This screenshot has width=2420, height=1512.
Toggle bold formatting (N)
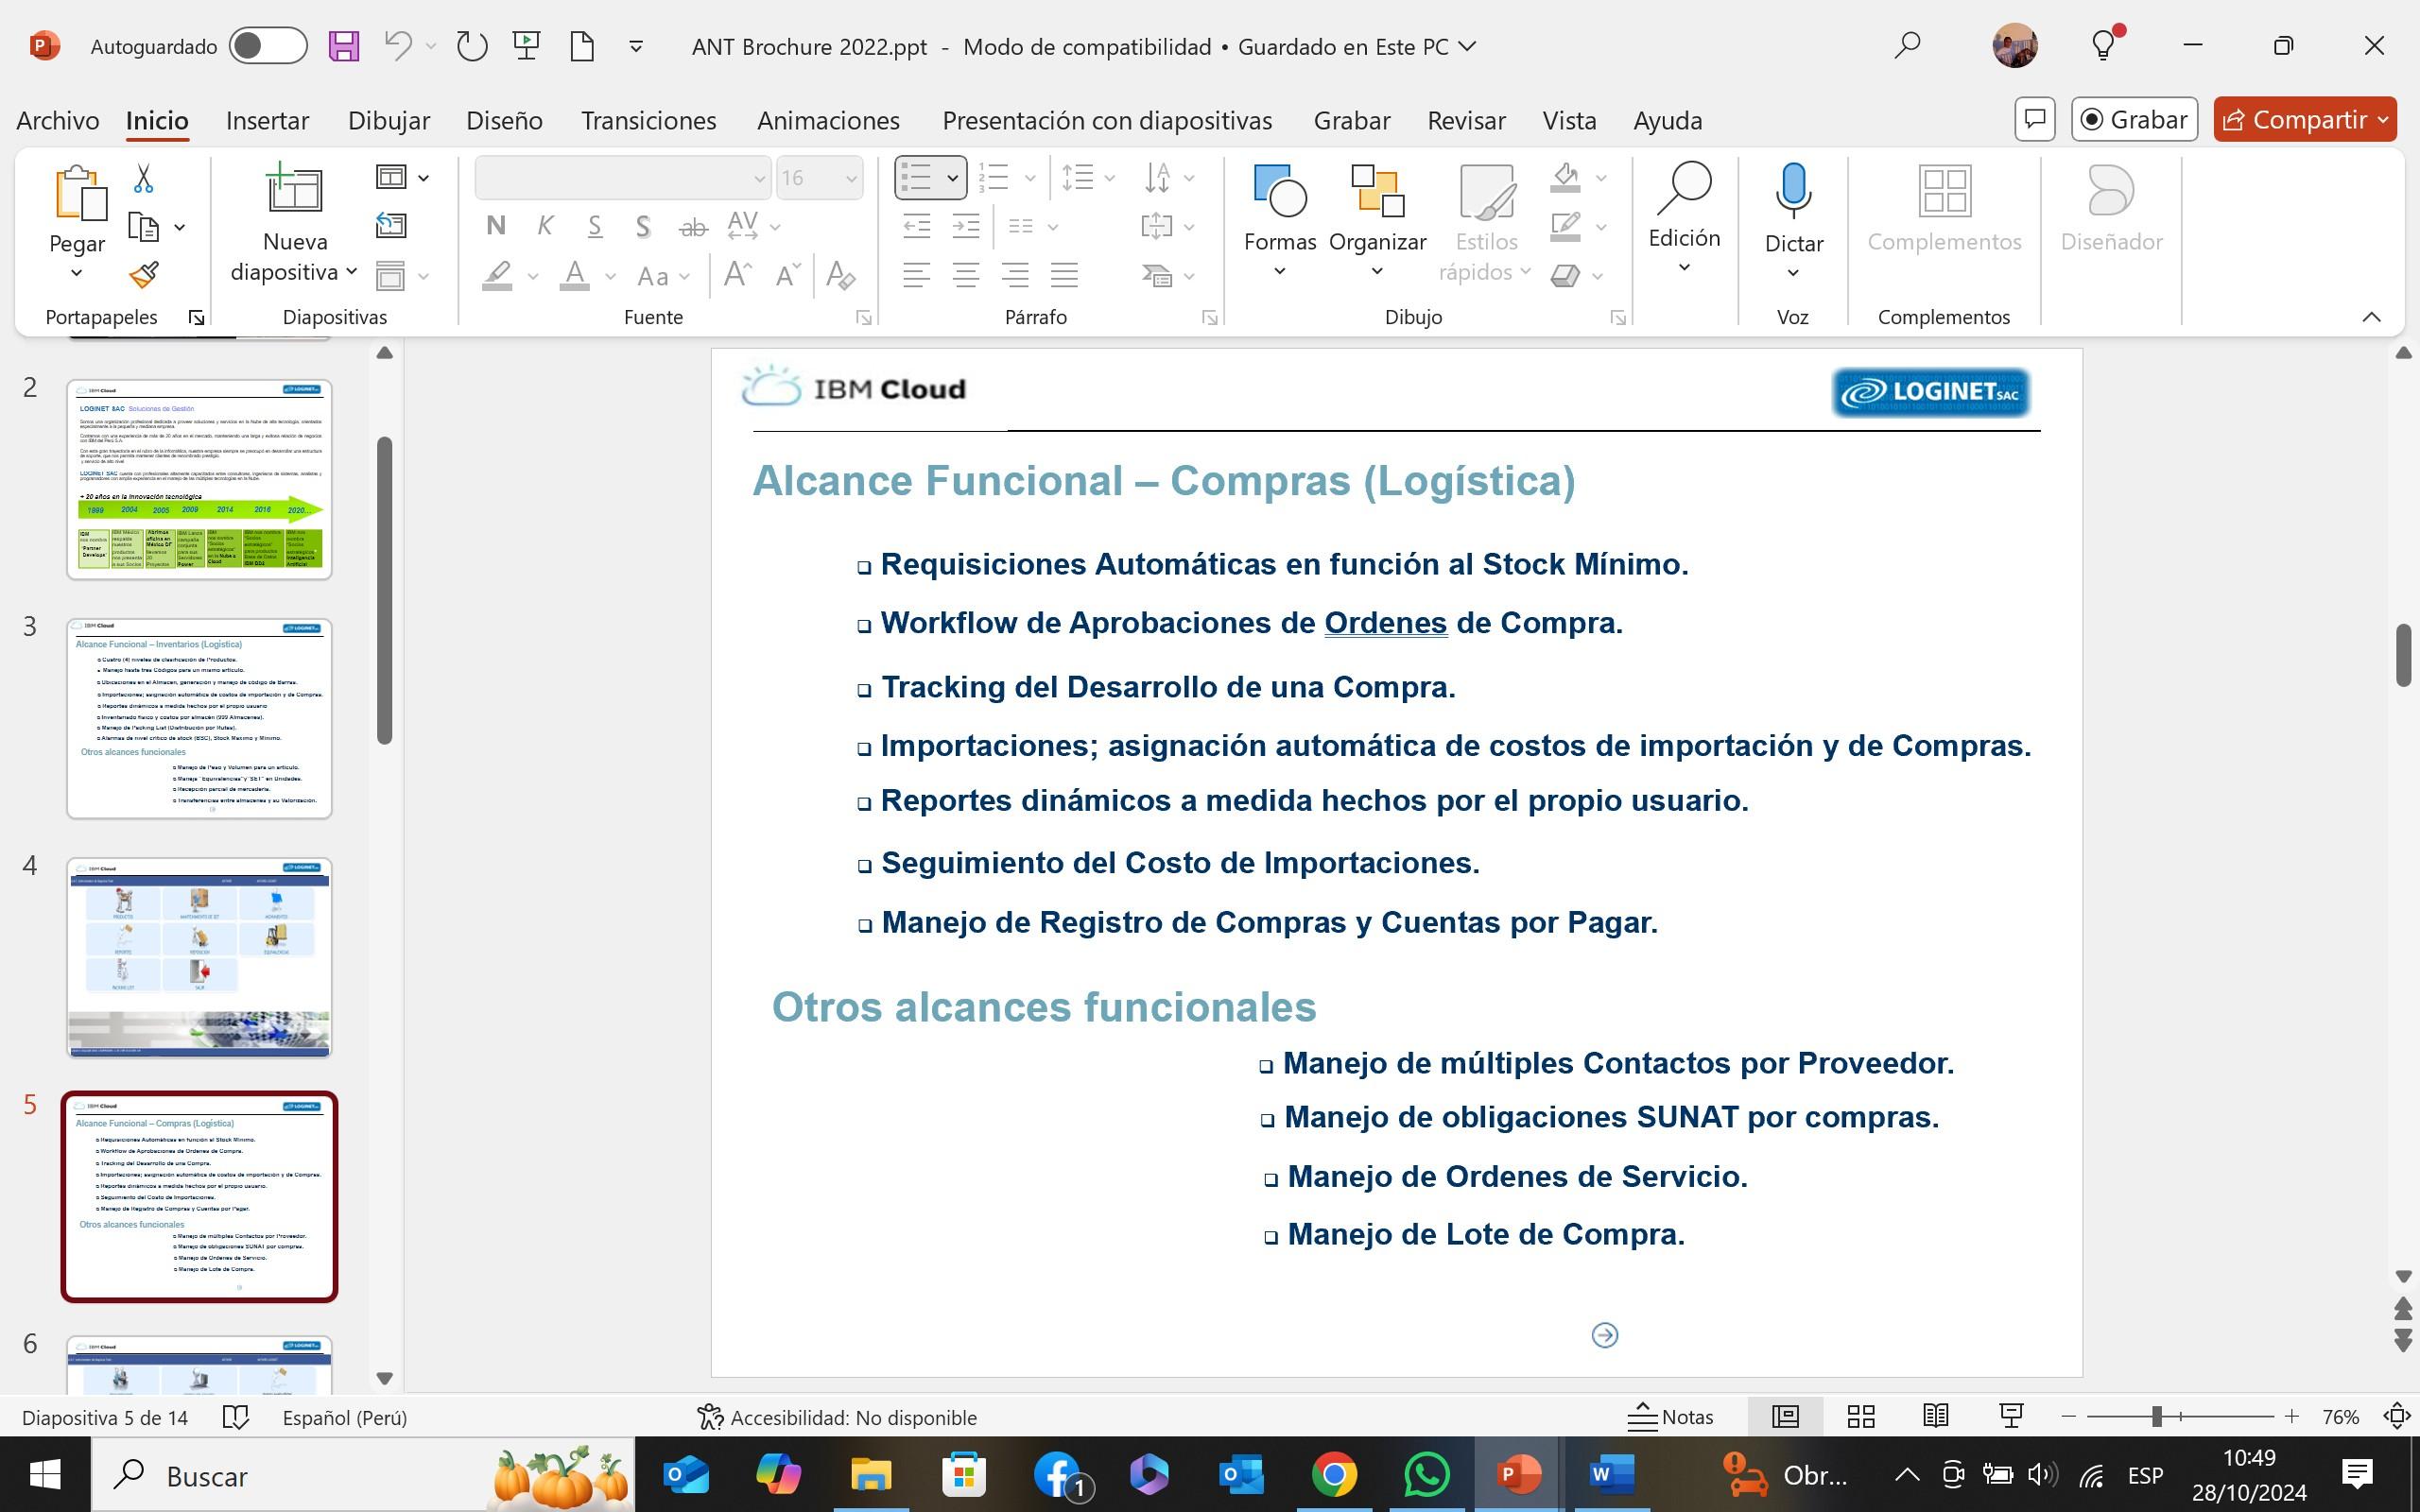(x=495, y=226)
